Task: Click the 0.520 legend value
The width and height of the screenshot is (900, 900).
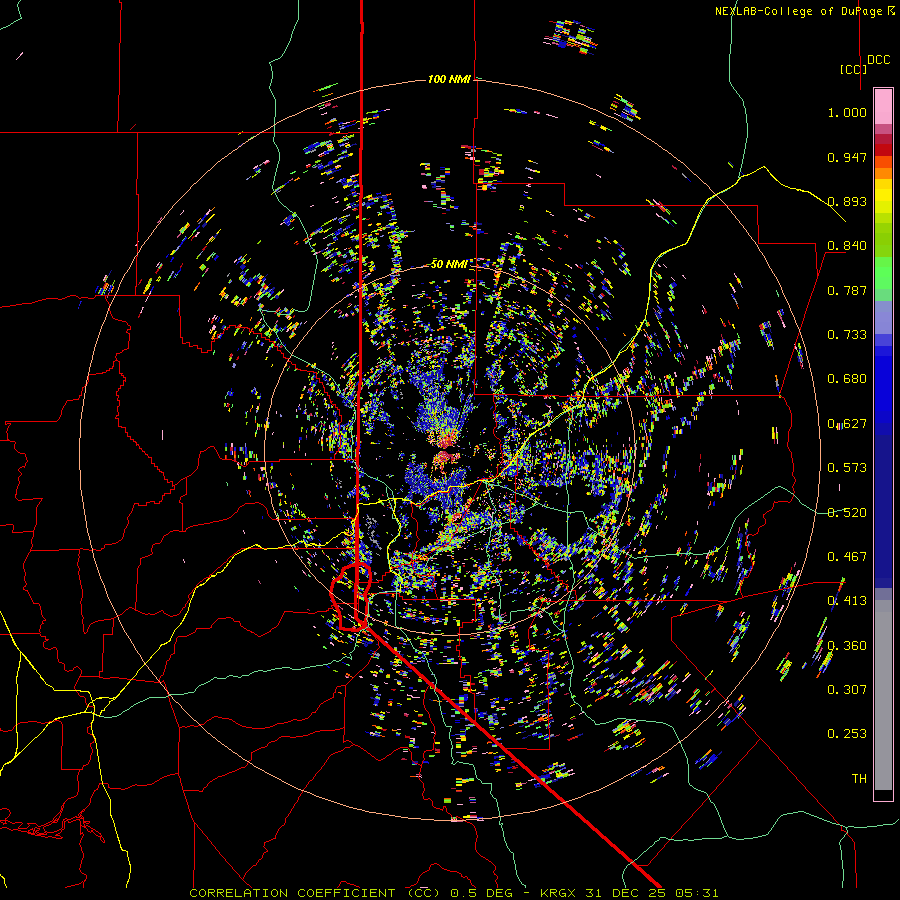Action: (x=847, y=513)
